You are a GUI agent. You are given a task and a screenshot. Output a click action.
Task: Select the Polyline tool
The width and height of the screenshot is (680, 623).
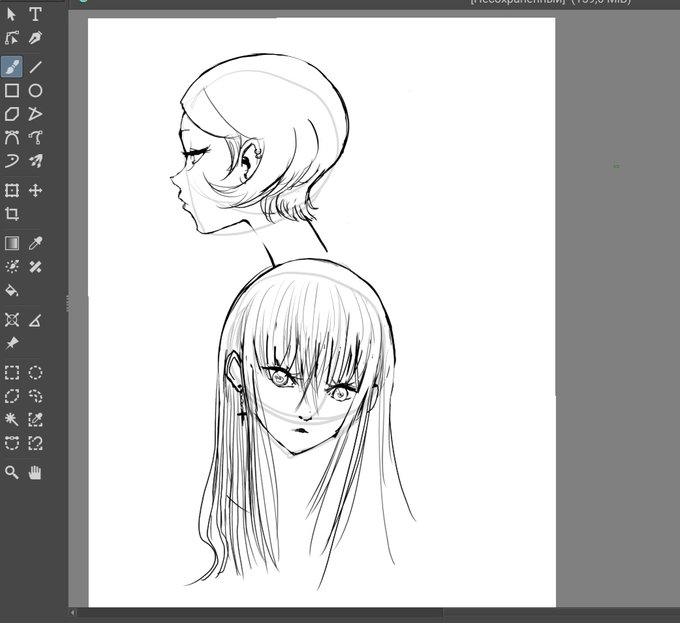35,114
